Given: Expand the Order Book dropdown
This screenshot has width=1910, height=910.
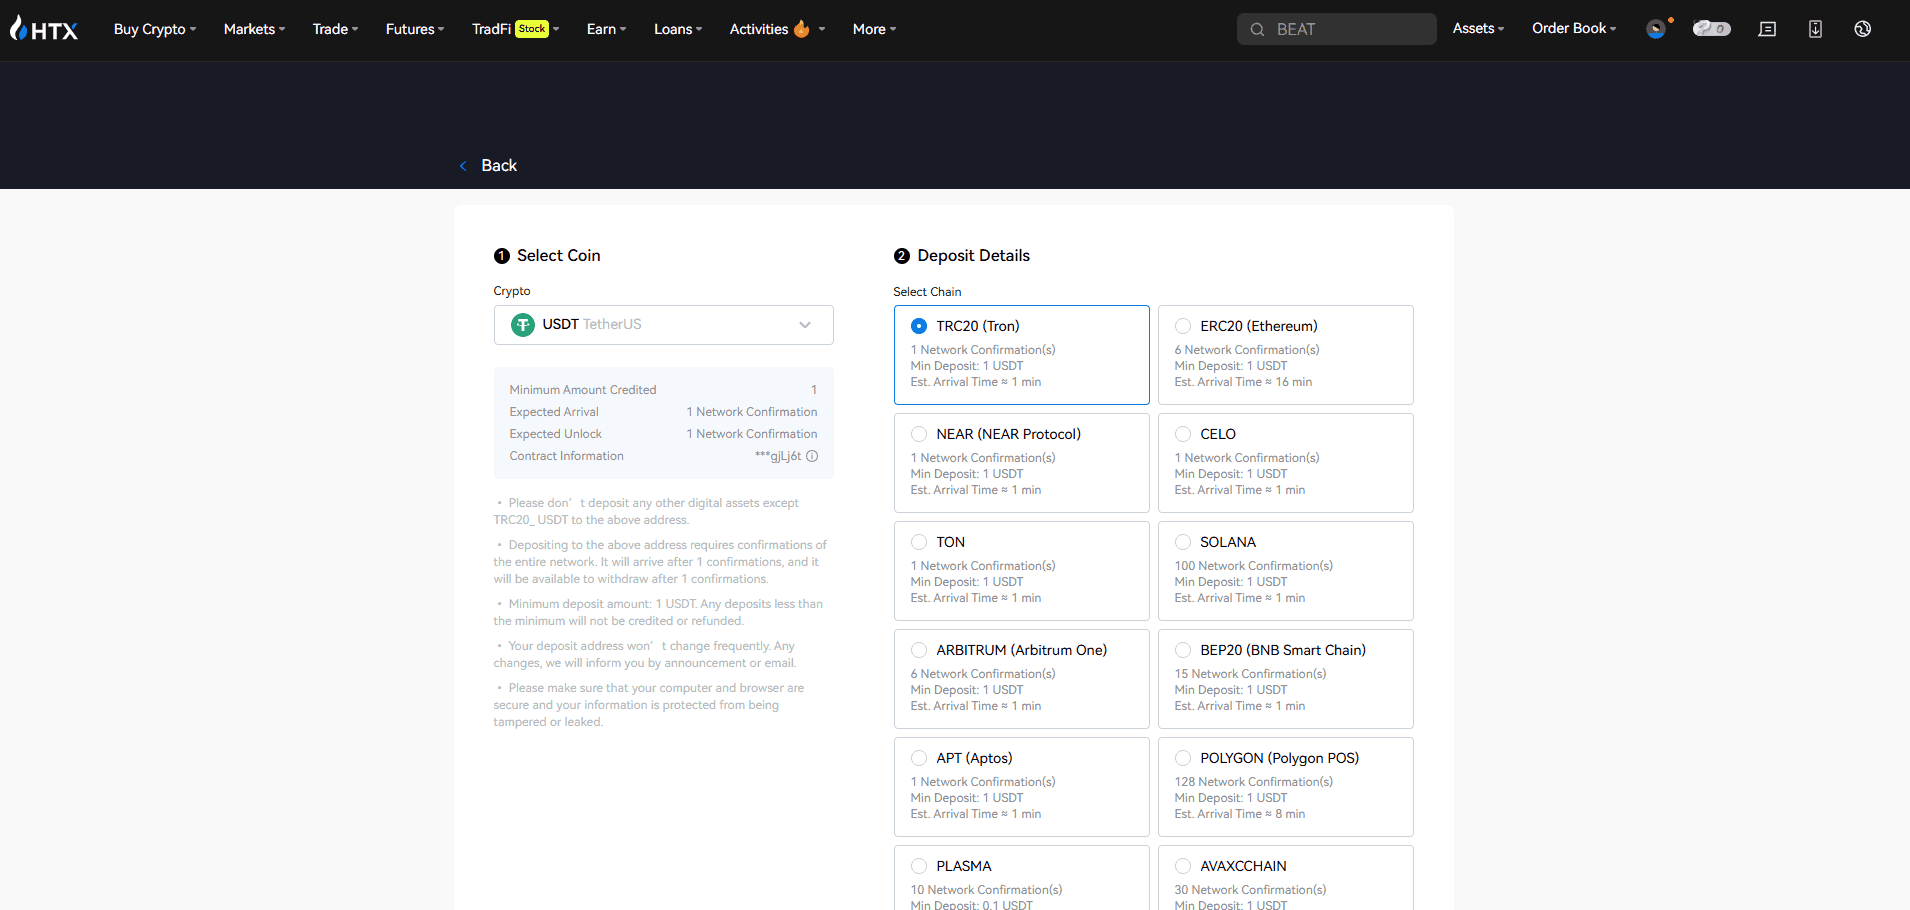Looking at the screenshot, I should (x=1574, y=28).
